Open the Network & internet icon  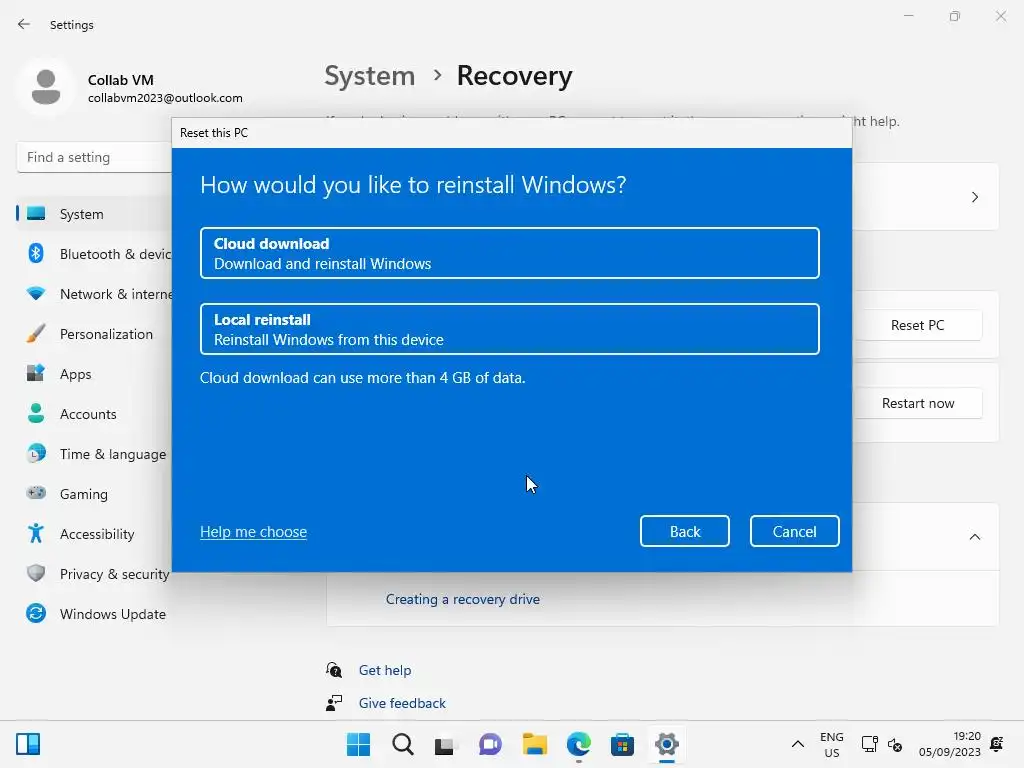pos(36,293)
